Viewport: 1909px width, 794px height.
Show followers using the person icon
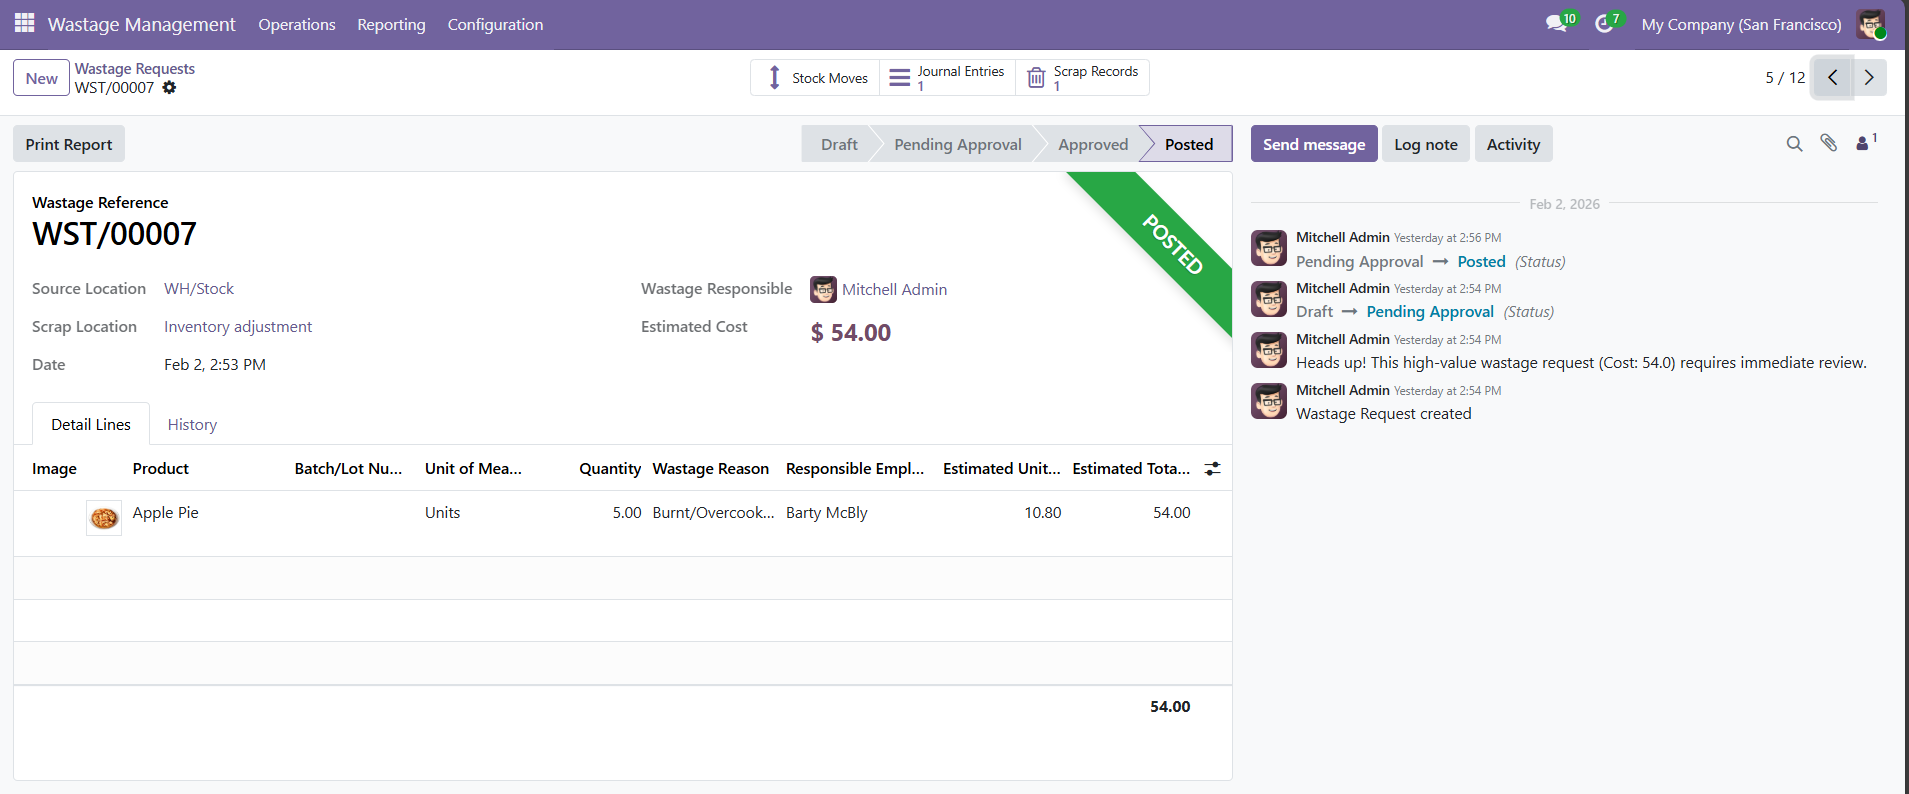(1864, 144)
